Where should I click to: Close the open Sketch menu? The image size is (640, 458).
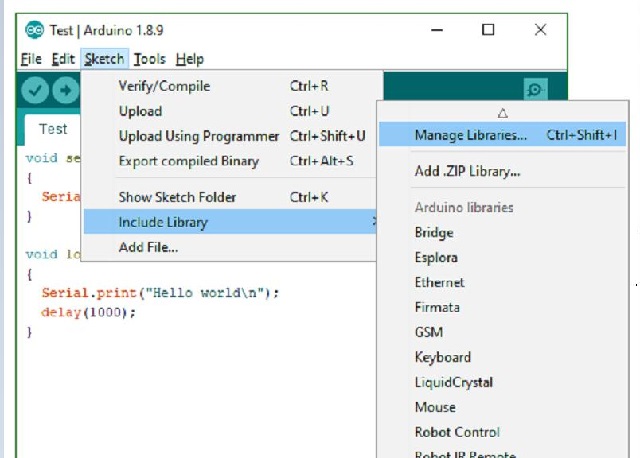point(104,59)
